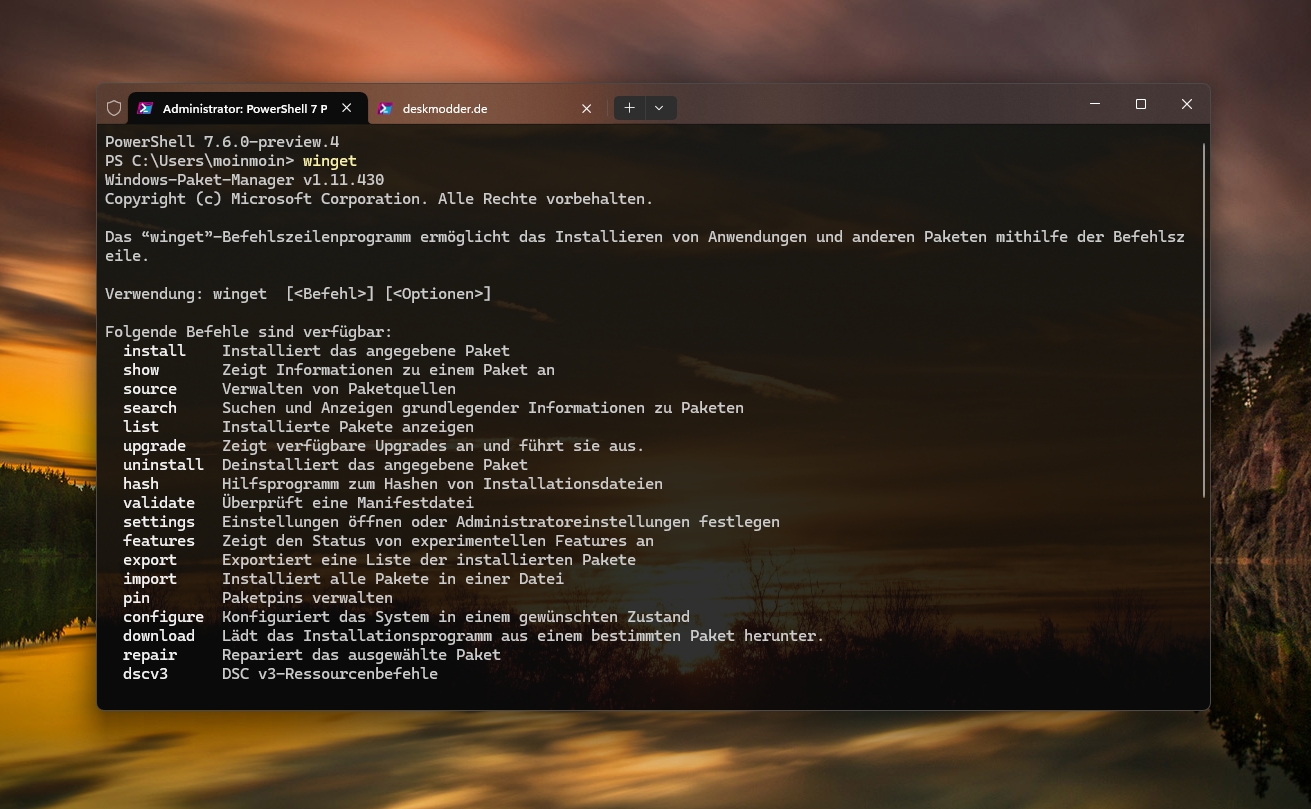This screenshot has height=809, width=1311.
Task: Click 'Lädt das Installationsprogramm' description line
Action: [x=523, y=636]
